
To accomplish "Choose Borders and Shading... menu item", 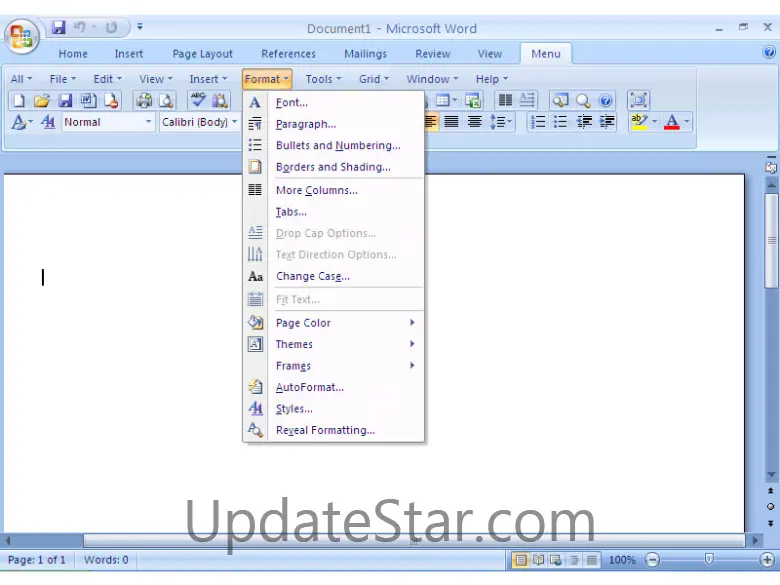I will [334, 167].
